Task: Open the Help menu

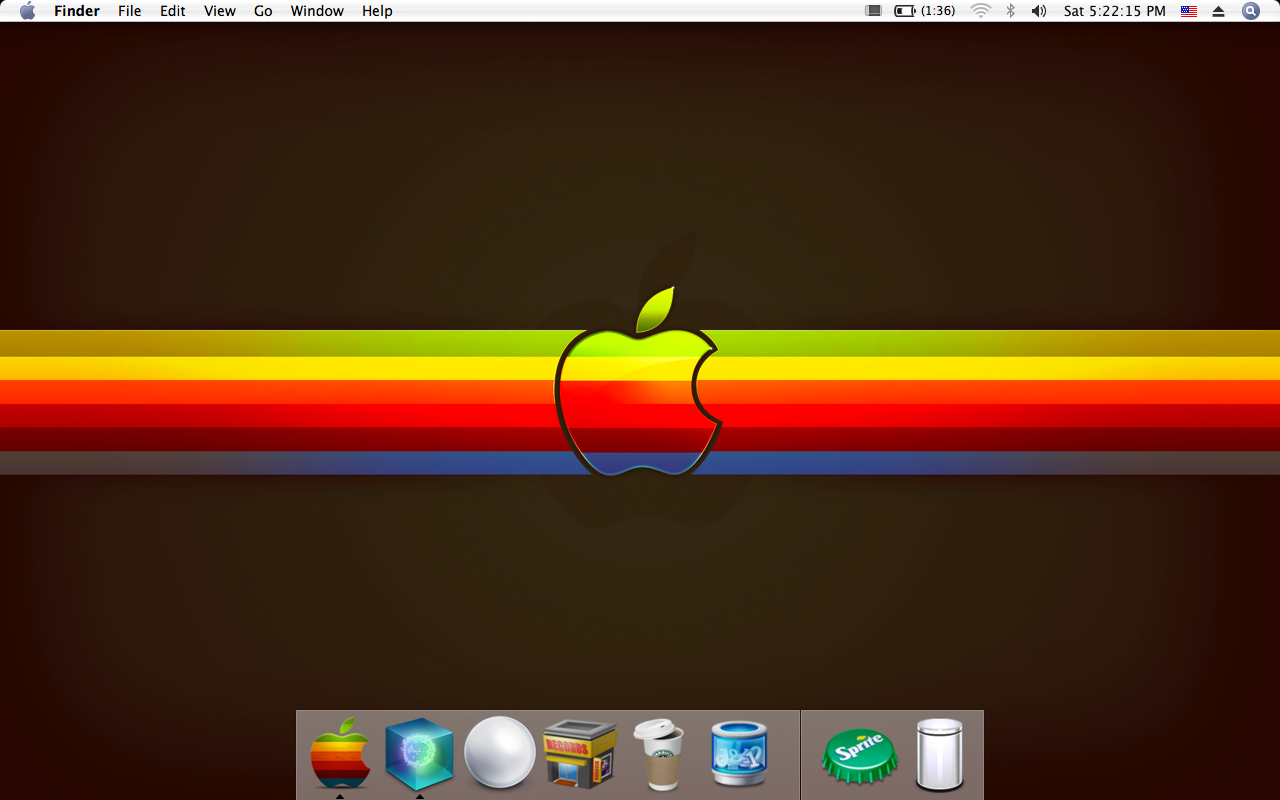Action: tap(377, 11)
